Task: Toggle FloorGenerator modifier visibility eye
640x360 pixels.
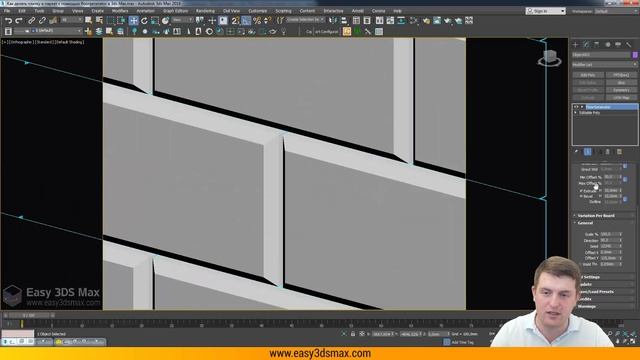Action: (576, 107)
